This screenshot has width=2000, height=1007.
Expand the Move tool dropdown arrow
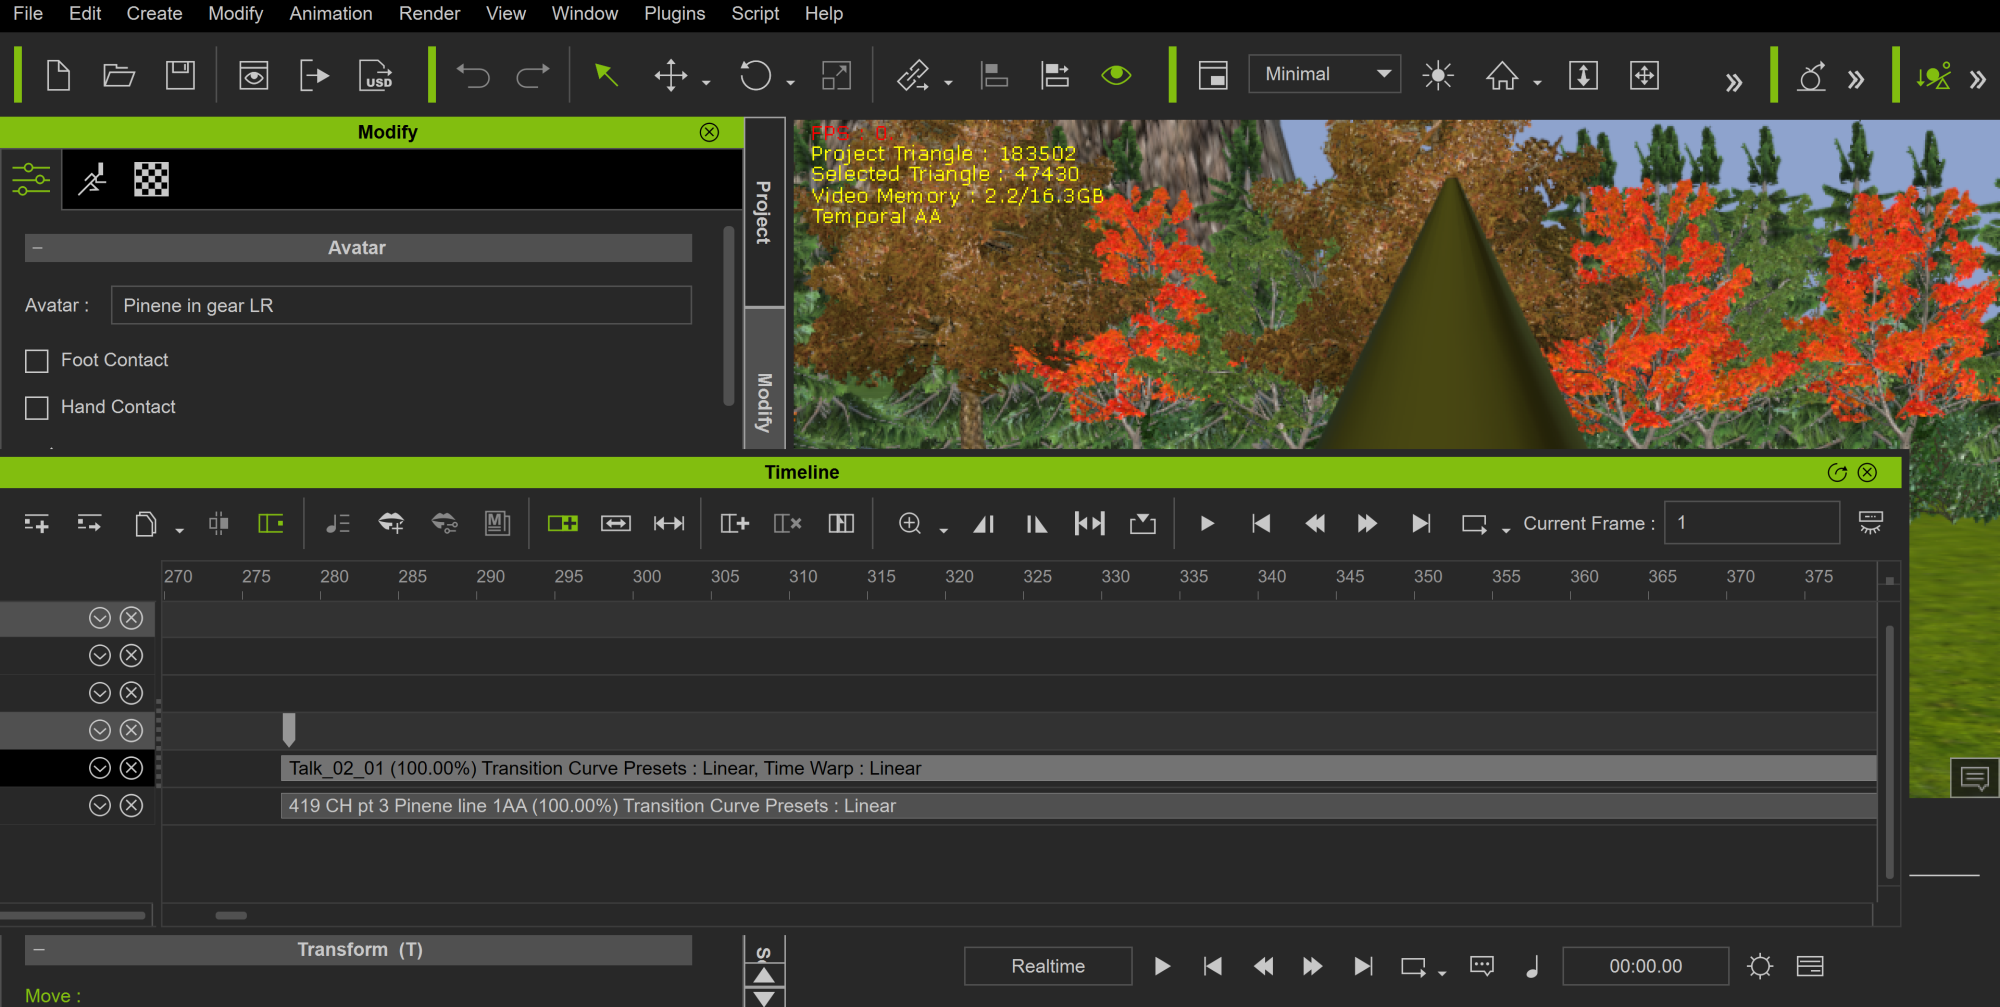(706, 83)
